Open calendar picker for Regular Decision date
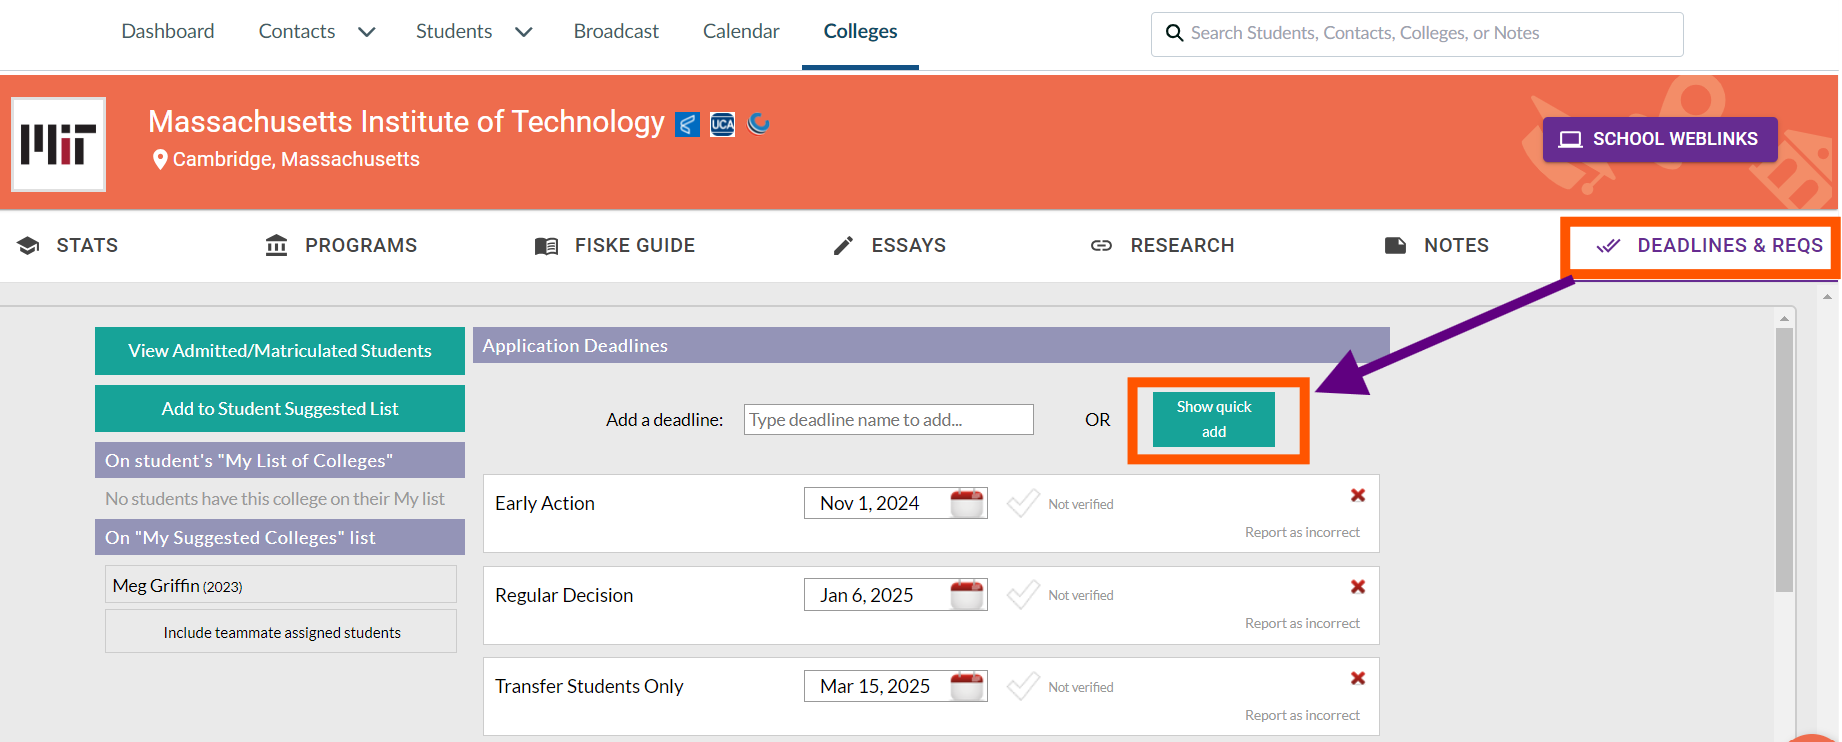The image size is (1842, 742). pos(967,595)
